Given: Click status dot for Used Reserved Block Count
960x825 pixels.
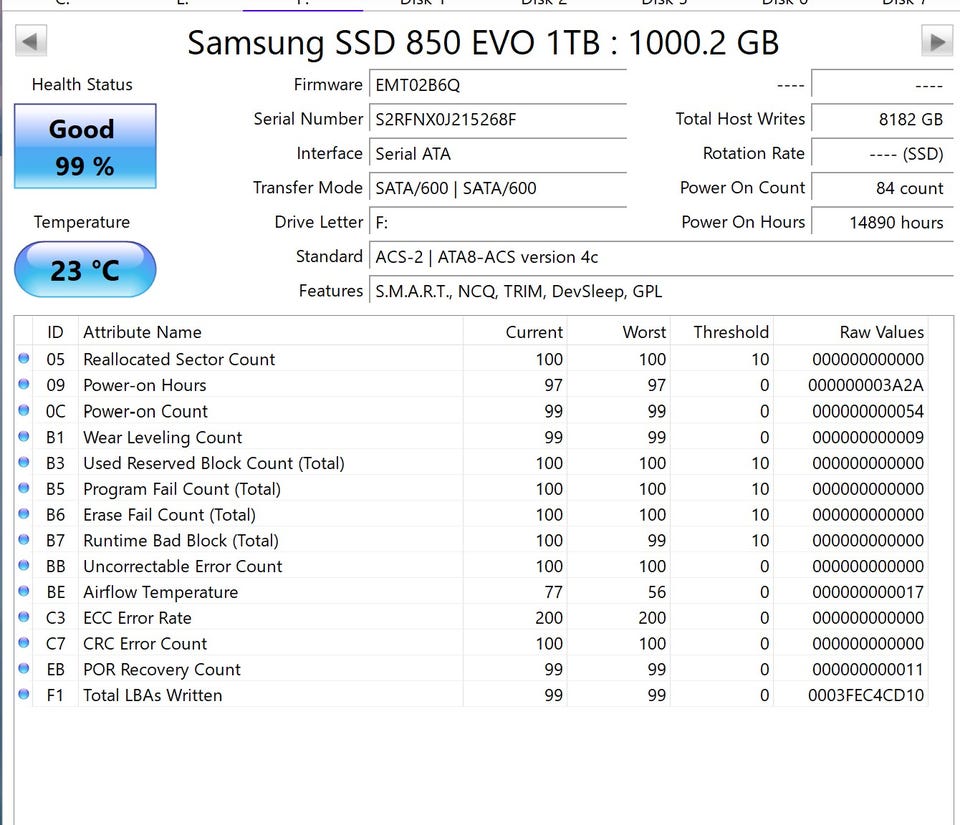Looking at the screenshot, I should (x=24, y=462).
